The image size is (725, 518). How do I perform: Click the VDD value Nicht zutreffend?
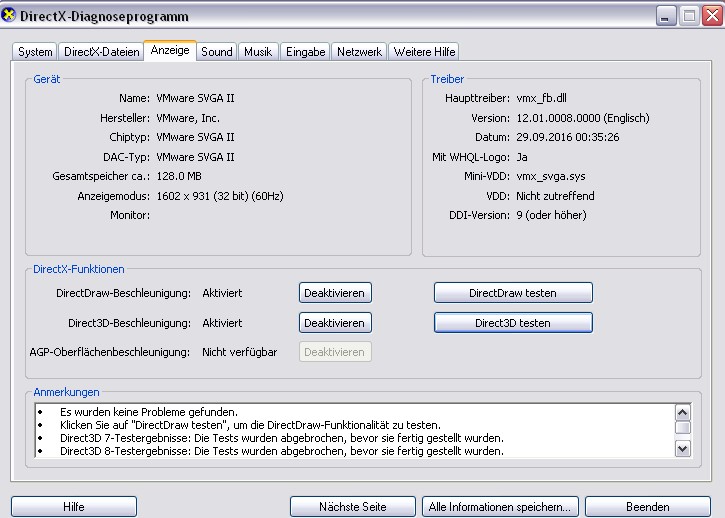(x=555, y=196)
